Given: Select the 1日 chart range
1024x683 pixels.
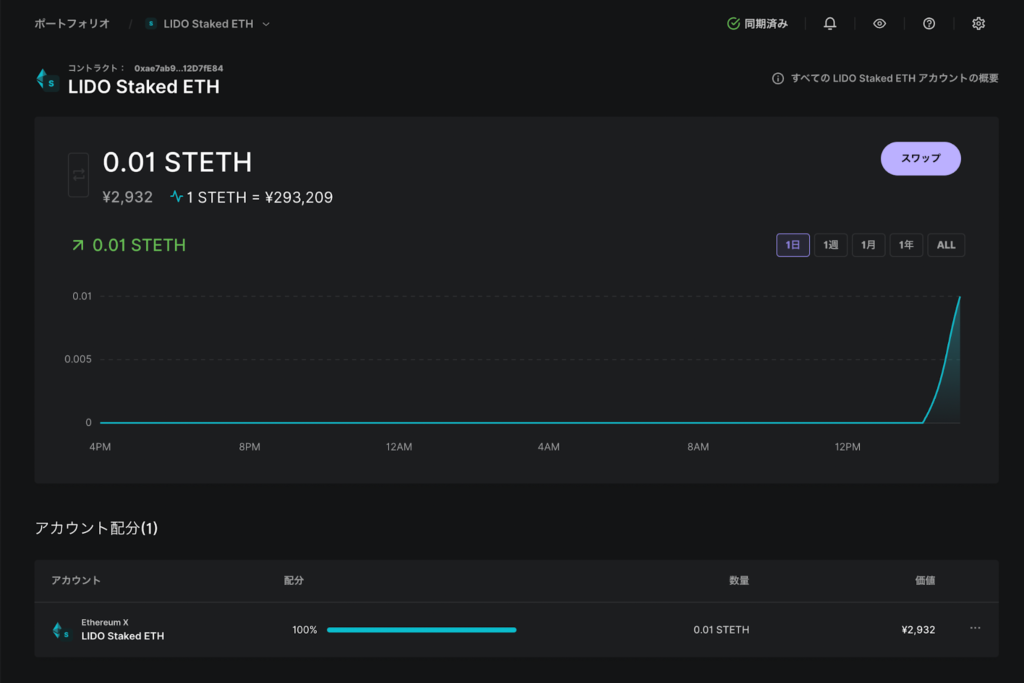Looking at the screenshot, I should pos(793,245).
